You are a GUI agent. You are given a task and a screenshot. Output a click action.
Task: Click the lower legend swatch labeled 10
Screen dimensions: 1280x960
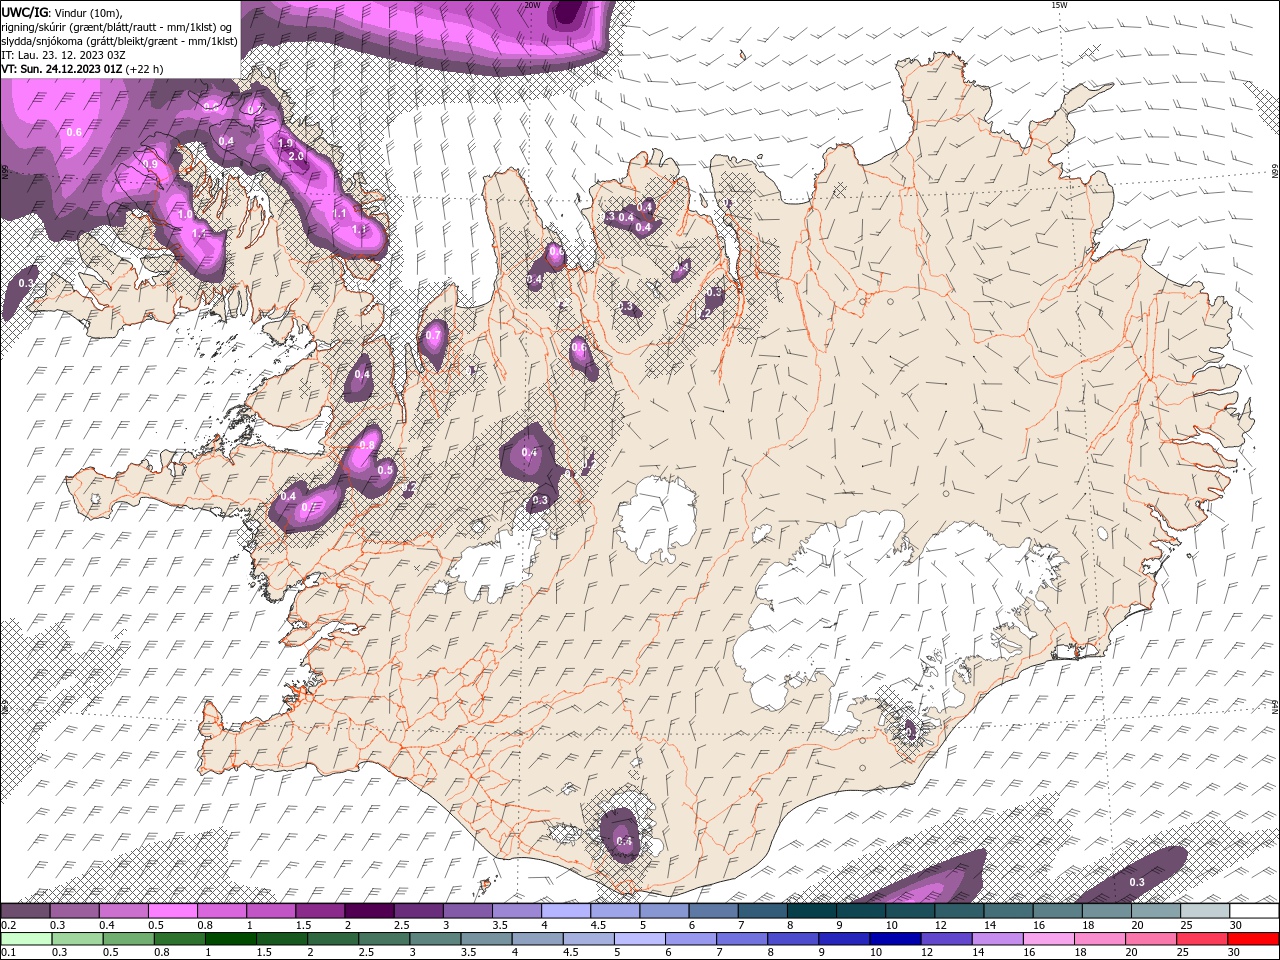tap(896, 939)
